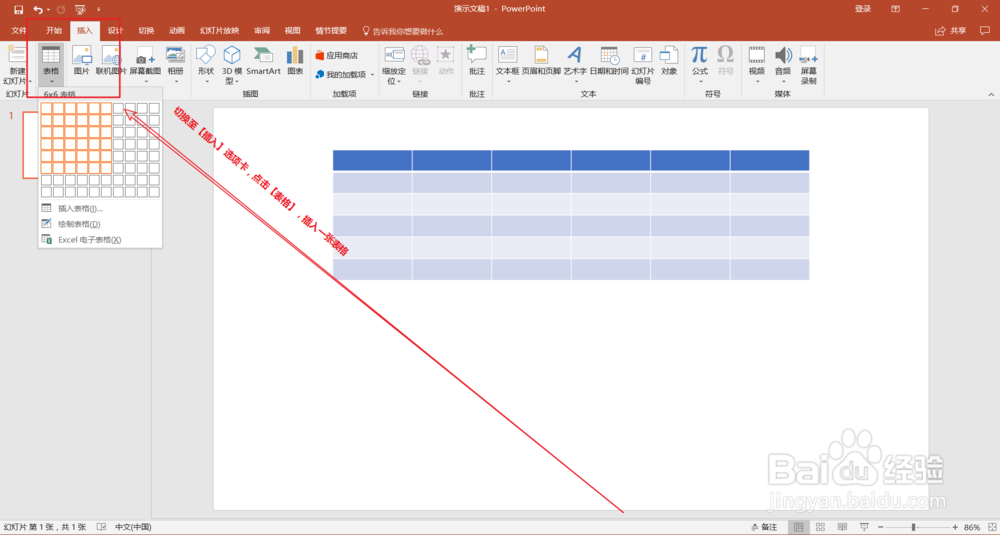Screen dimensions: 1000x535
Task: Switch to the 视图 tab
Action: [292, 31]
